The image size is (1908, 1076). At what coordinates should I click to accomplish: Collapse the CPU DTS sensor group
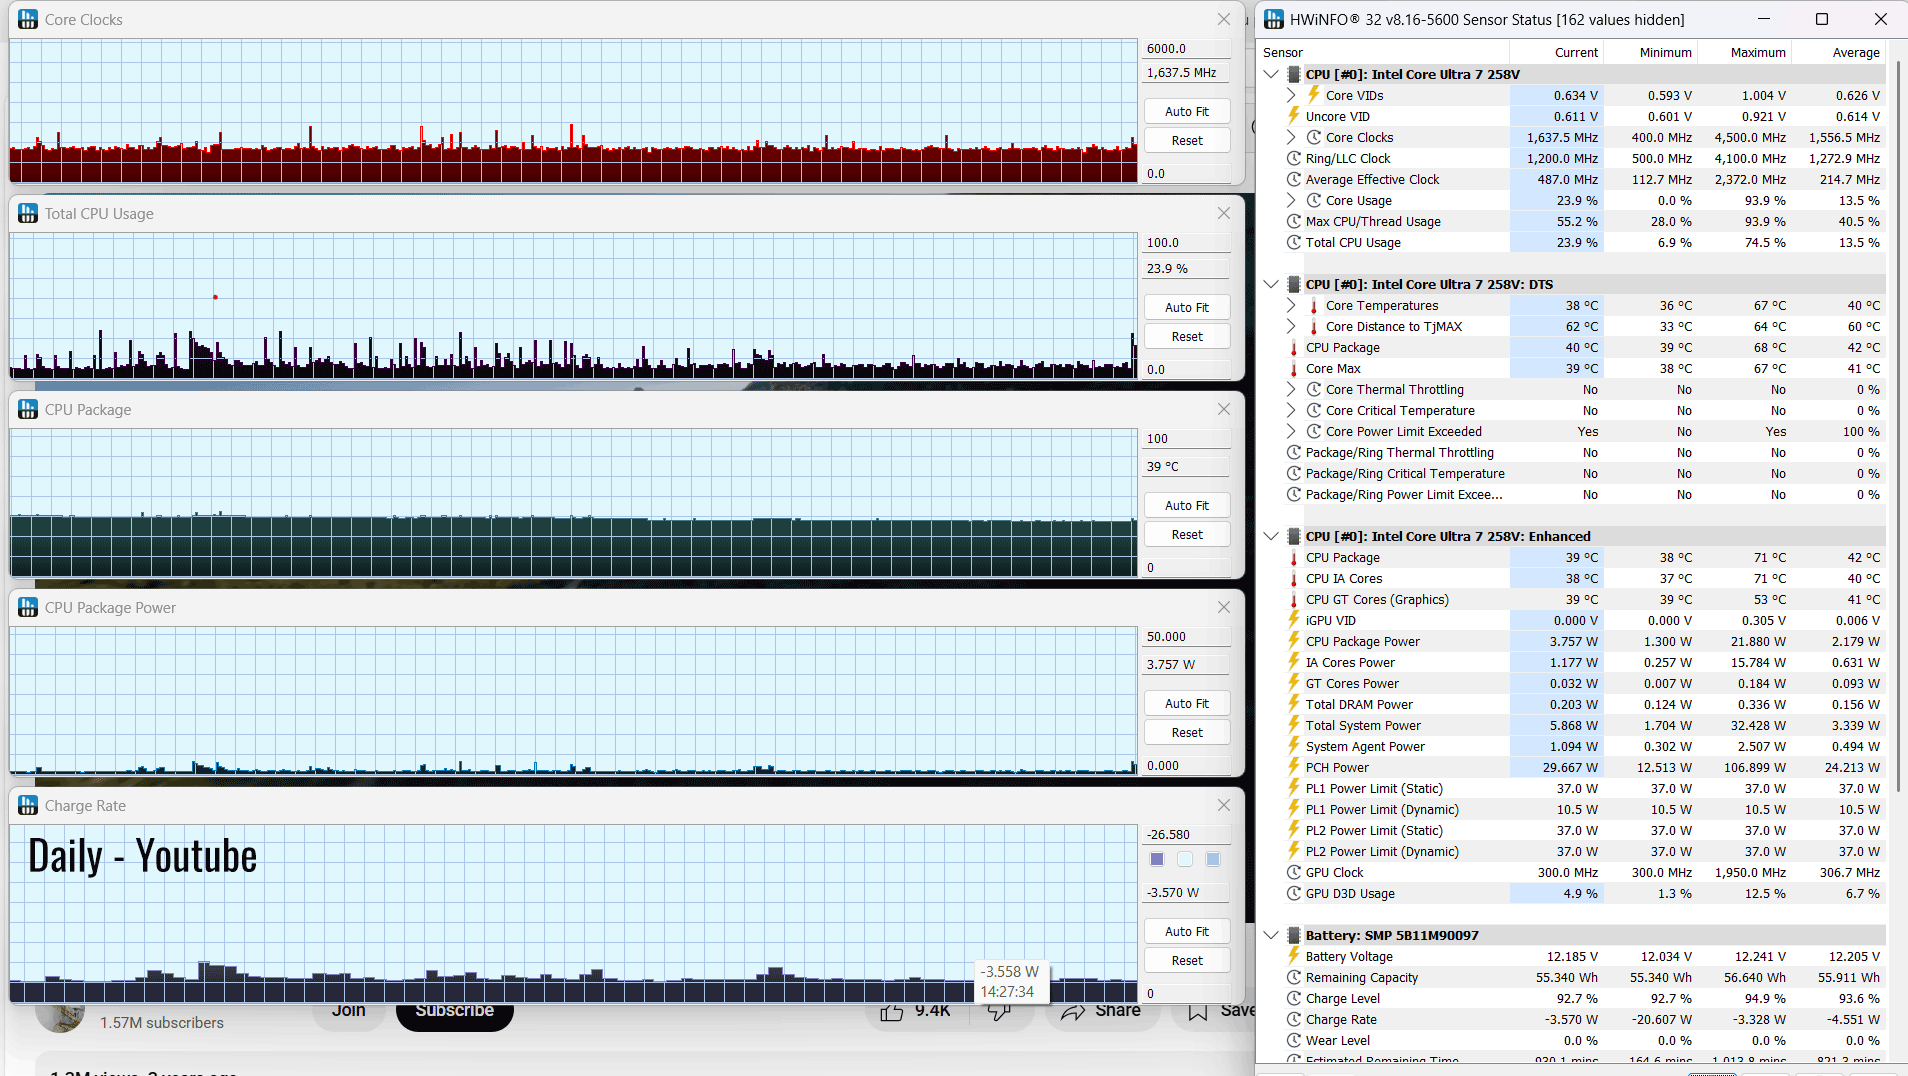click(x=1271, y=284)
